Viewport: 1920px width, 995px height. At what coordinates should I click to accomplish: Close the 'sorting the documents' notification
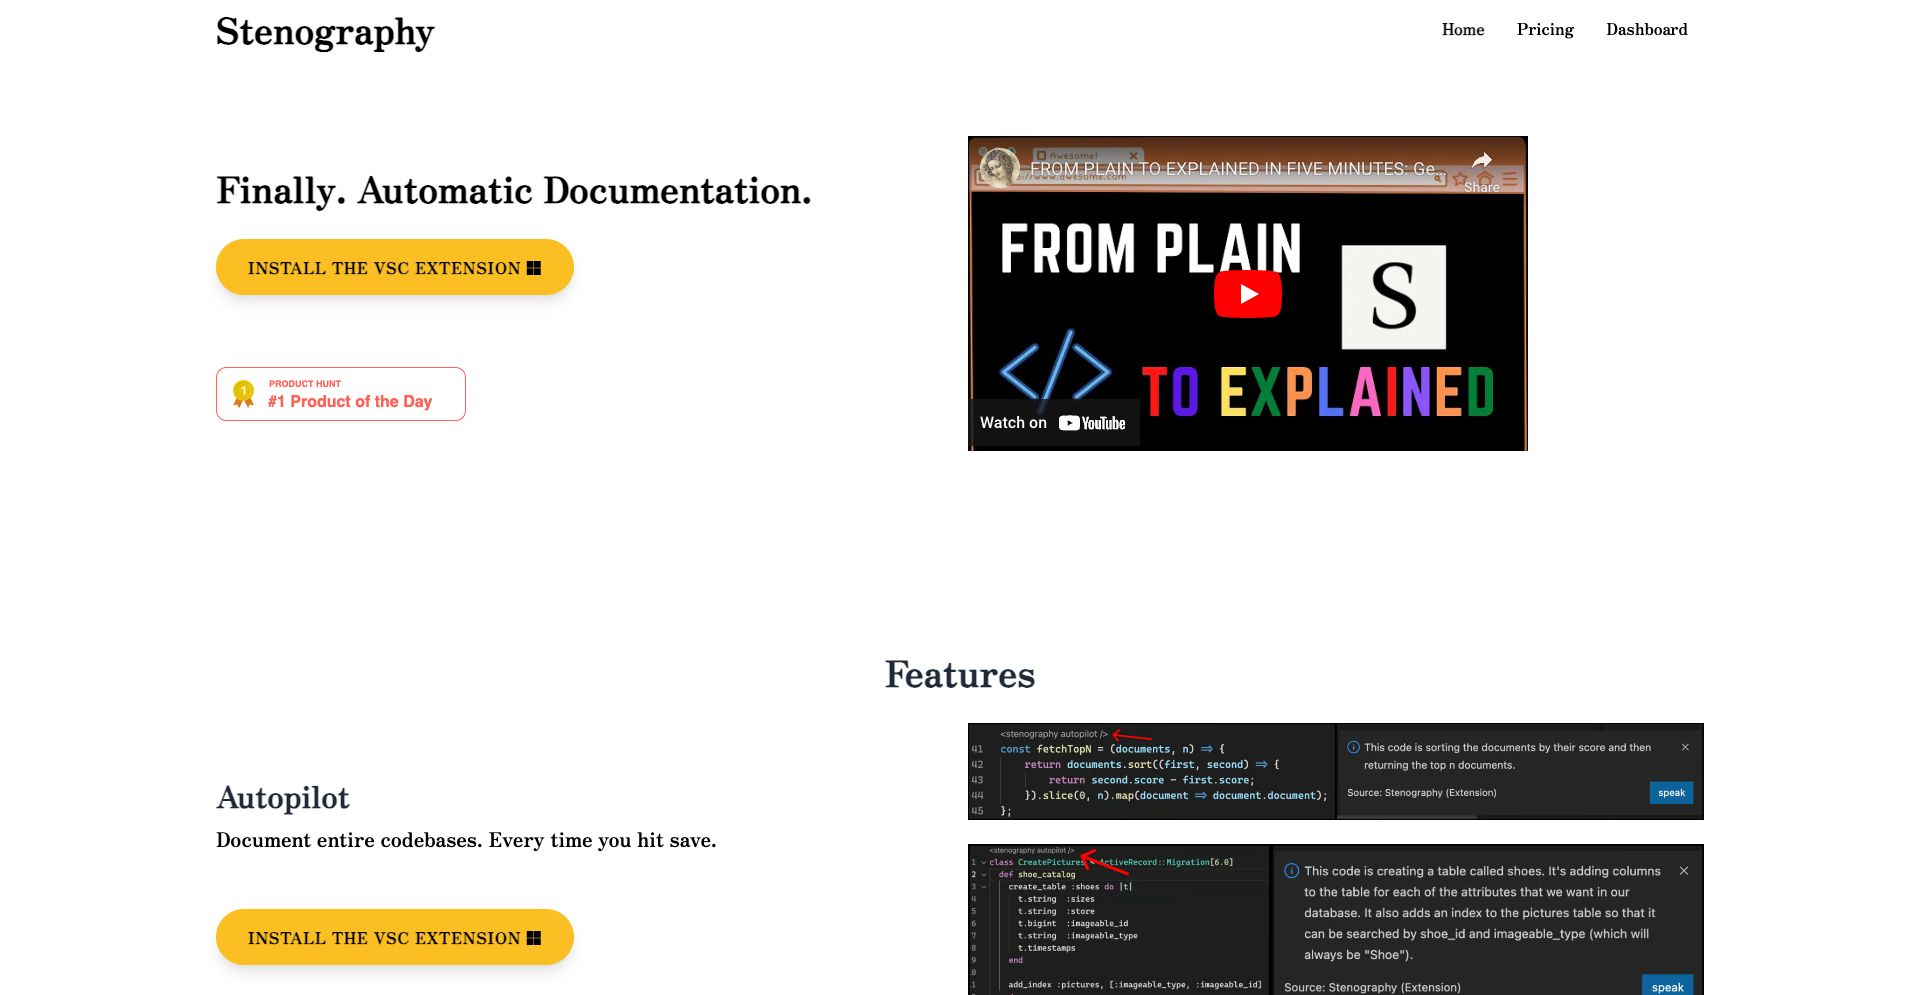coord(1685,747)
